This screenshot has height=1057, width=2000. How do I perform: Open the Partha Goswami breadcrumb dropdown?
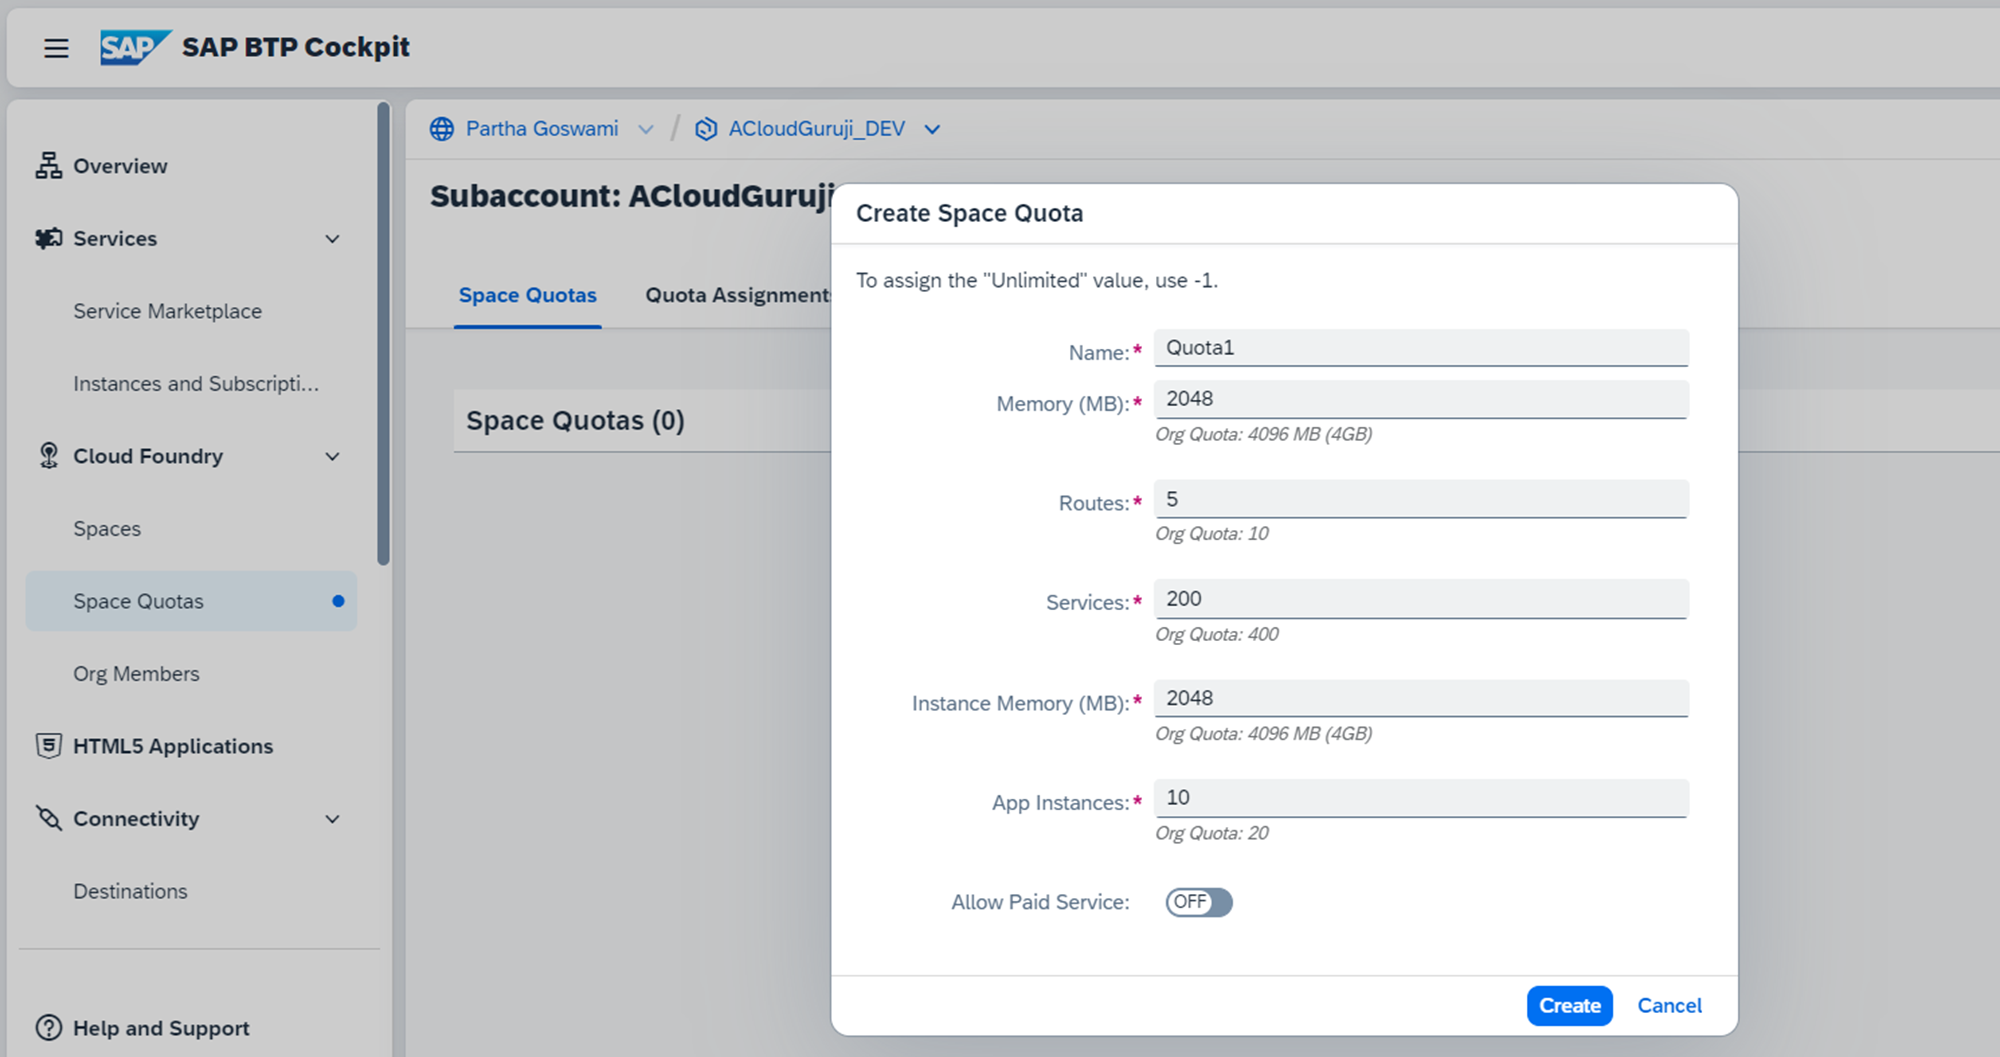pos(646,129)
